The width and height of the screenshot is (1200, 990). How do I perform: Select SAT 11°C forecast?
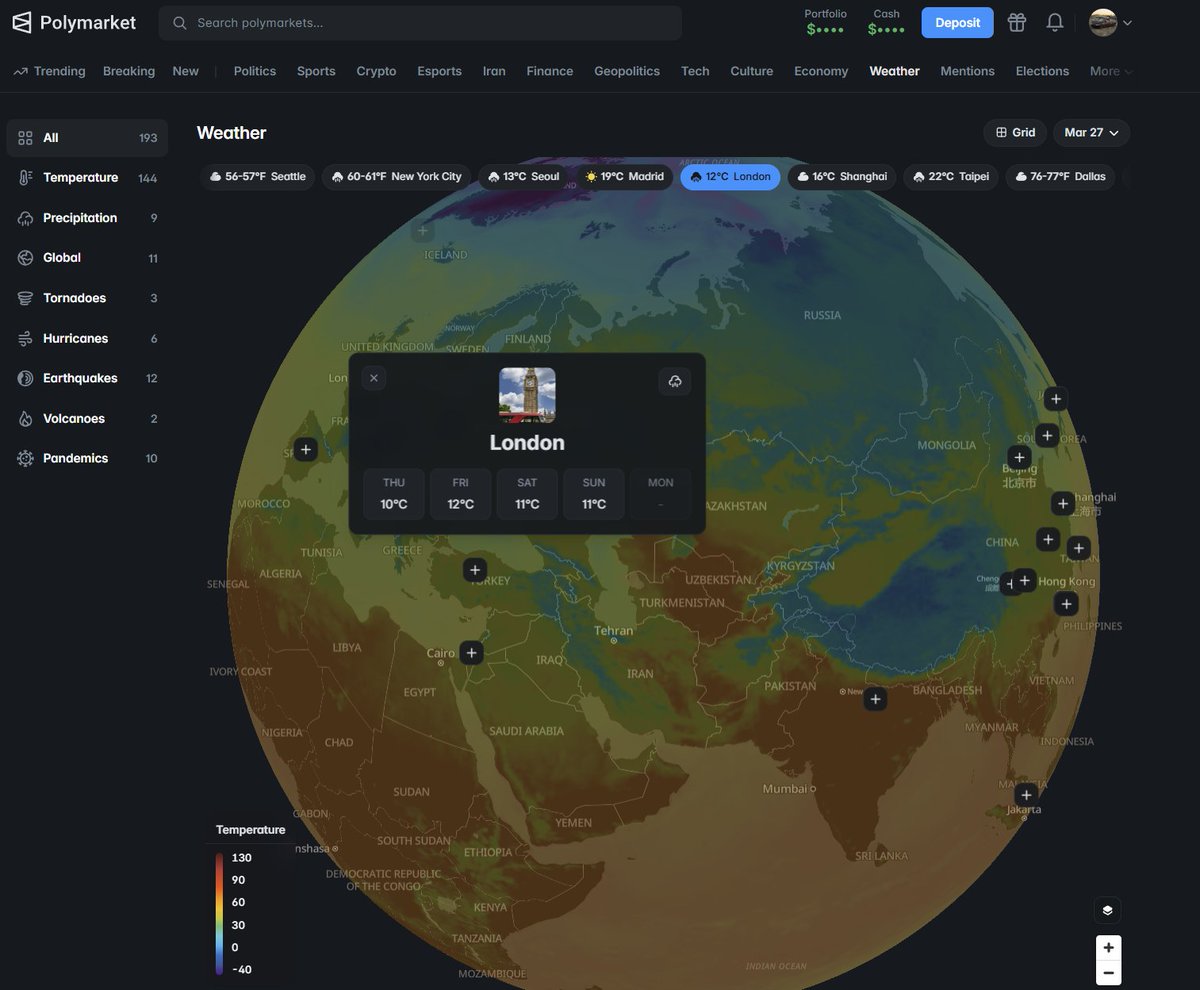click(527, 494)
